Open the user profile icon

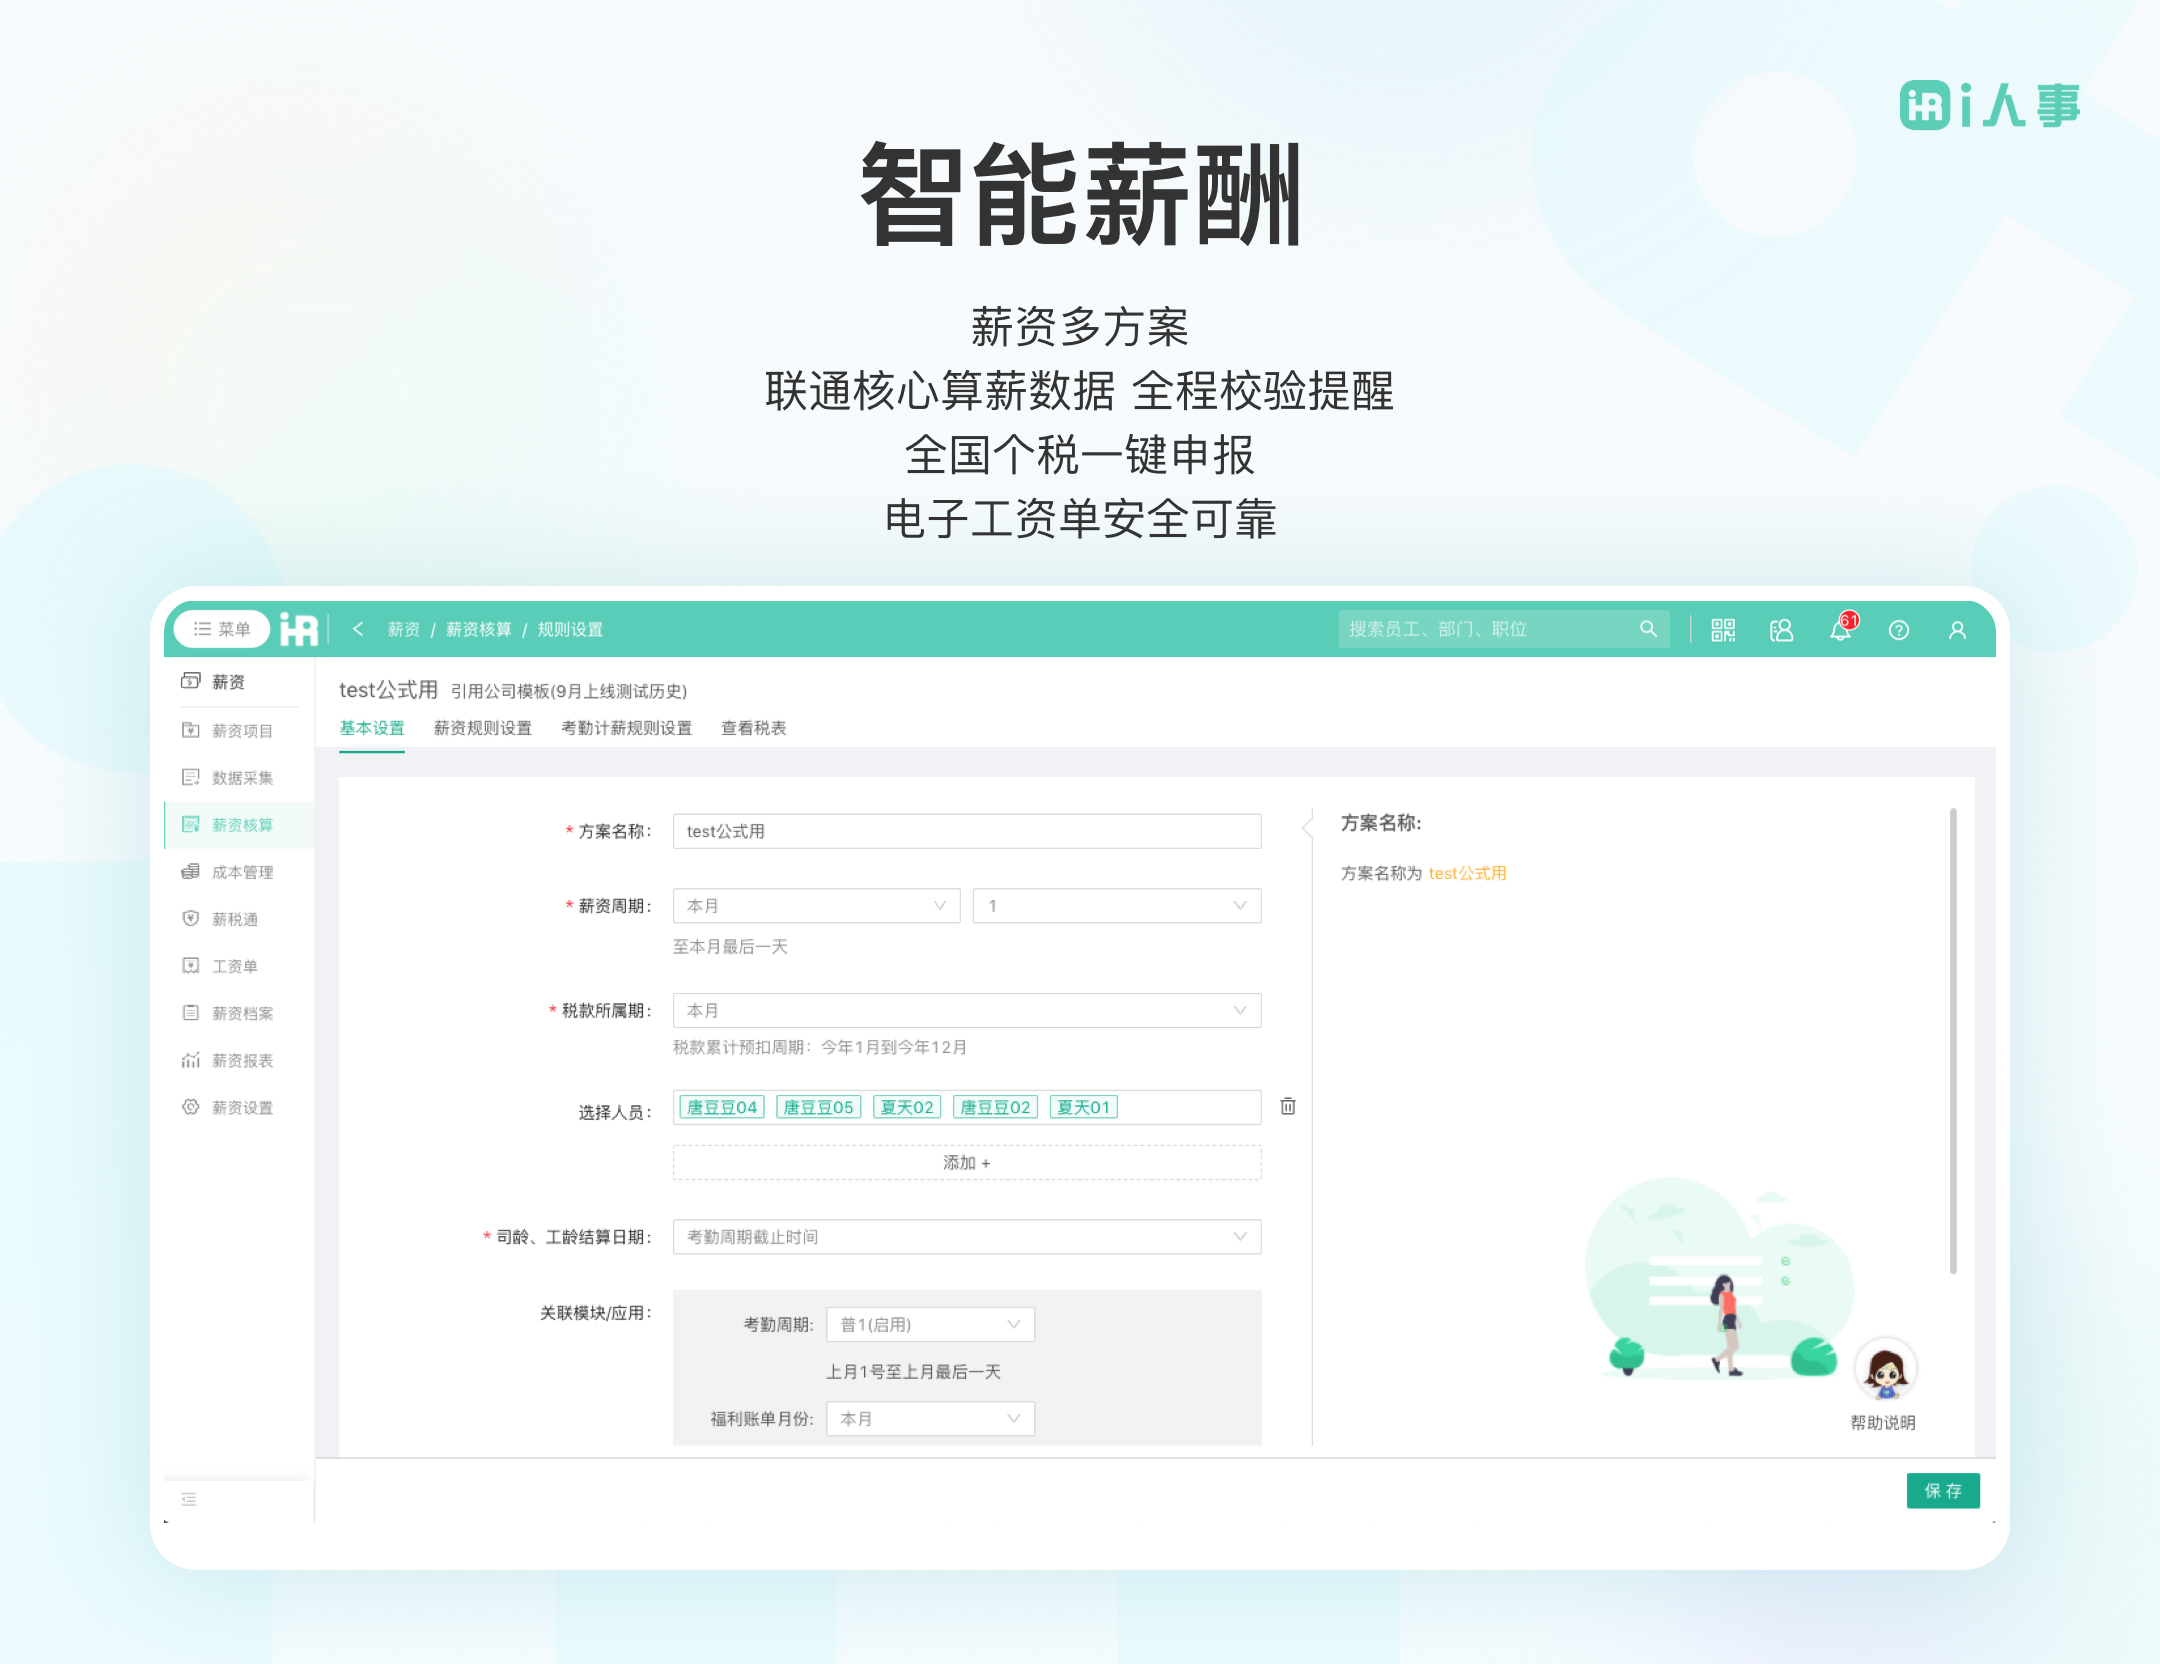coord(1957,630)
